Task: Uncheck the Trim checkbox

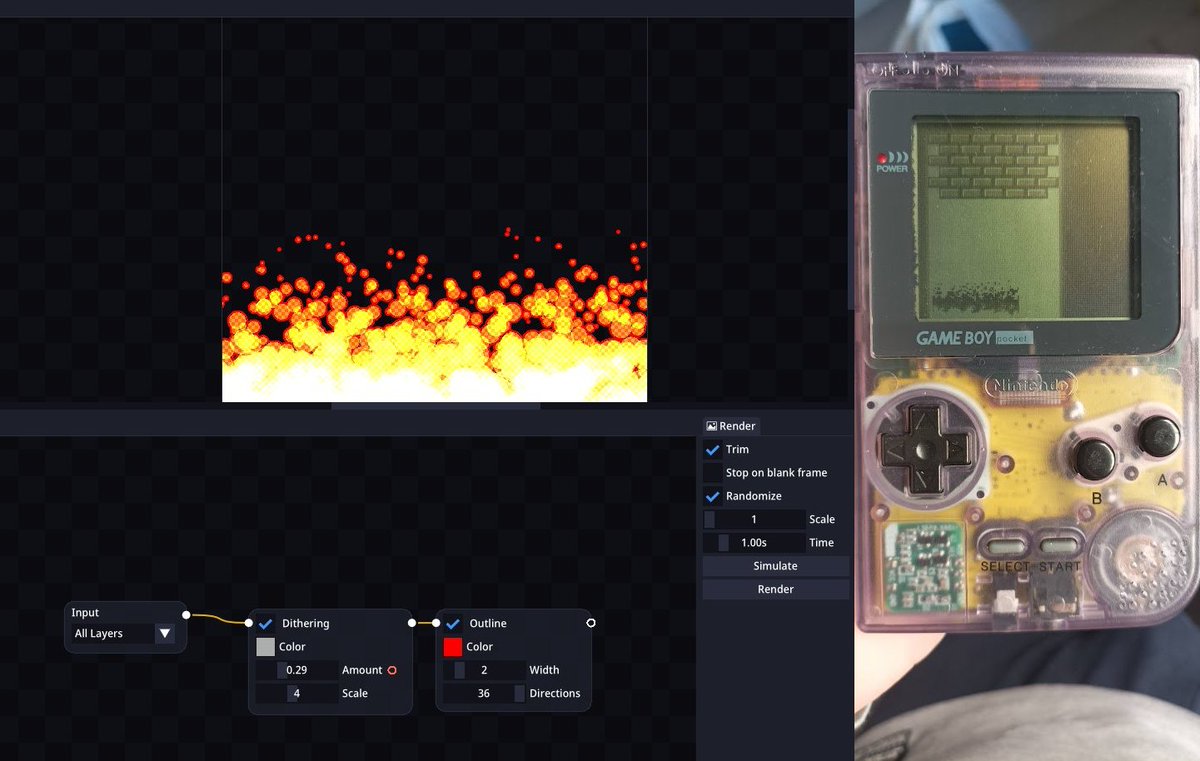Action: 712,449
